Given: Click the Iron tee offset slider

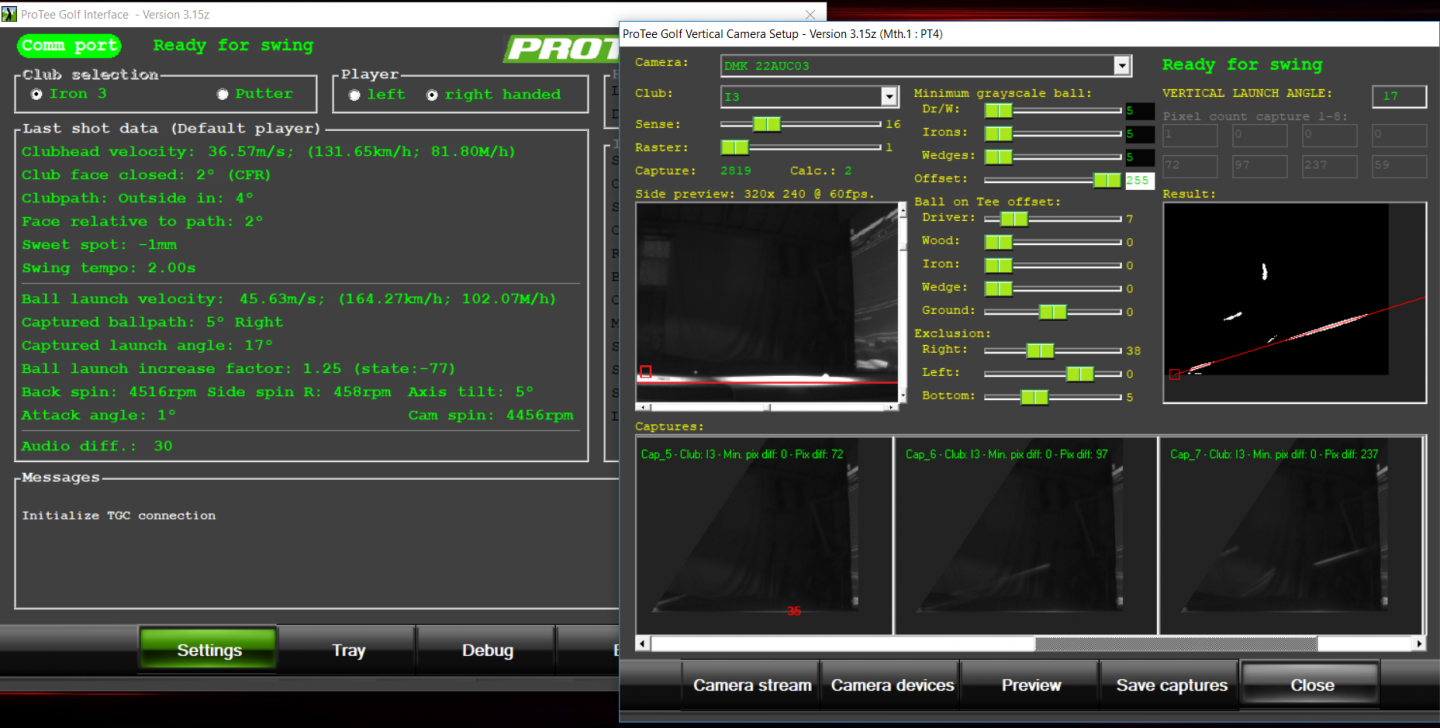Looking at the screenshot, I should tap(998, 265).
